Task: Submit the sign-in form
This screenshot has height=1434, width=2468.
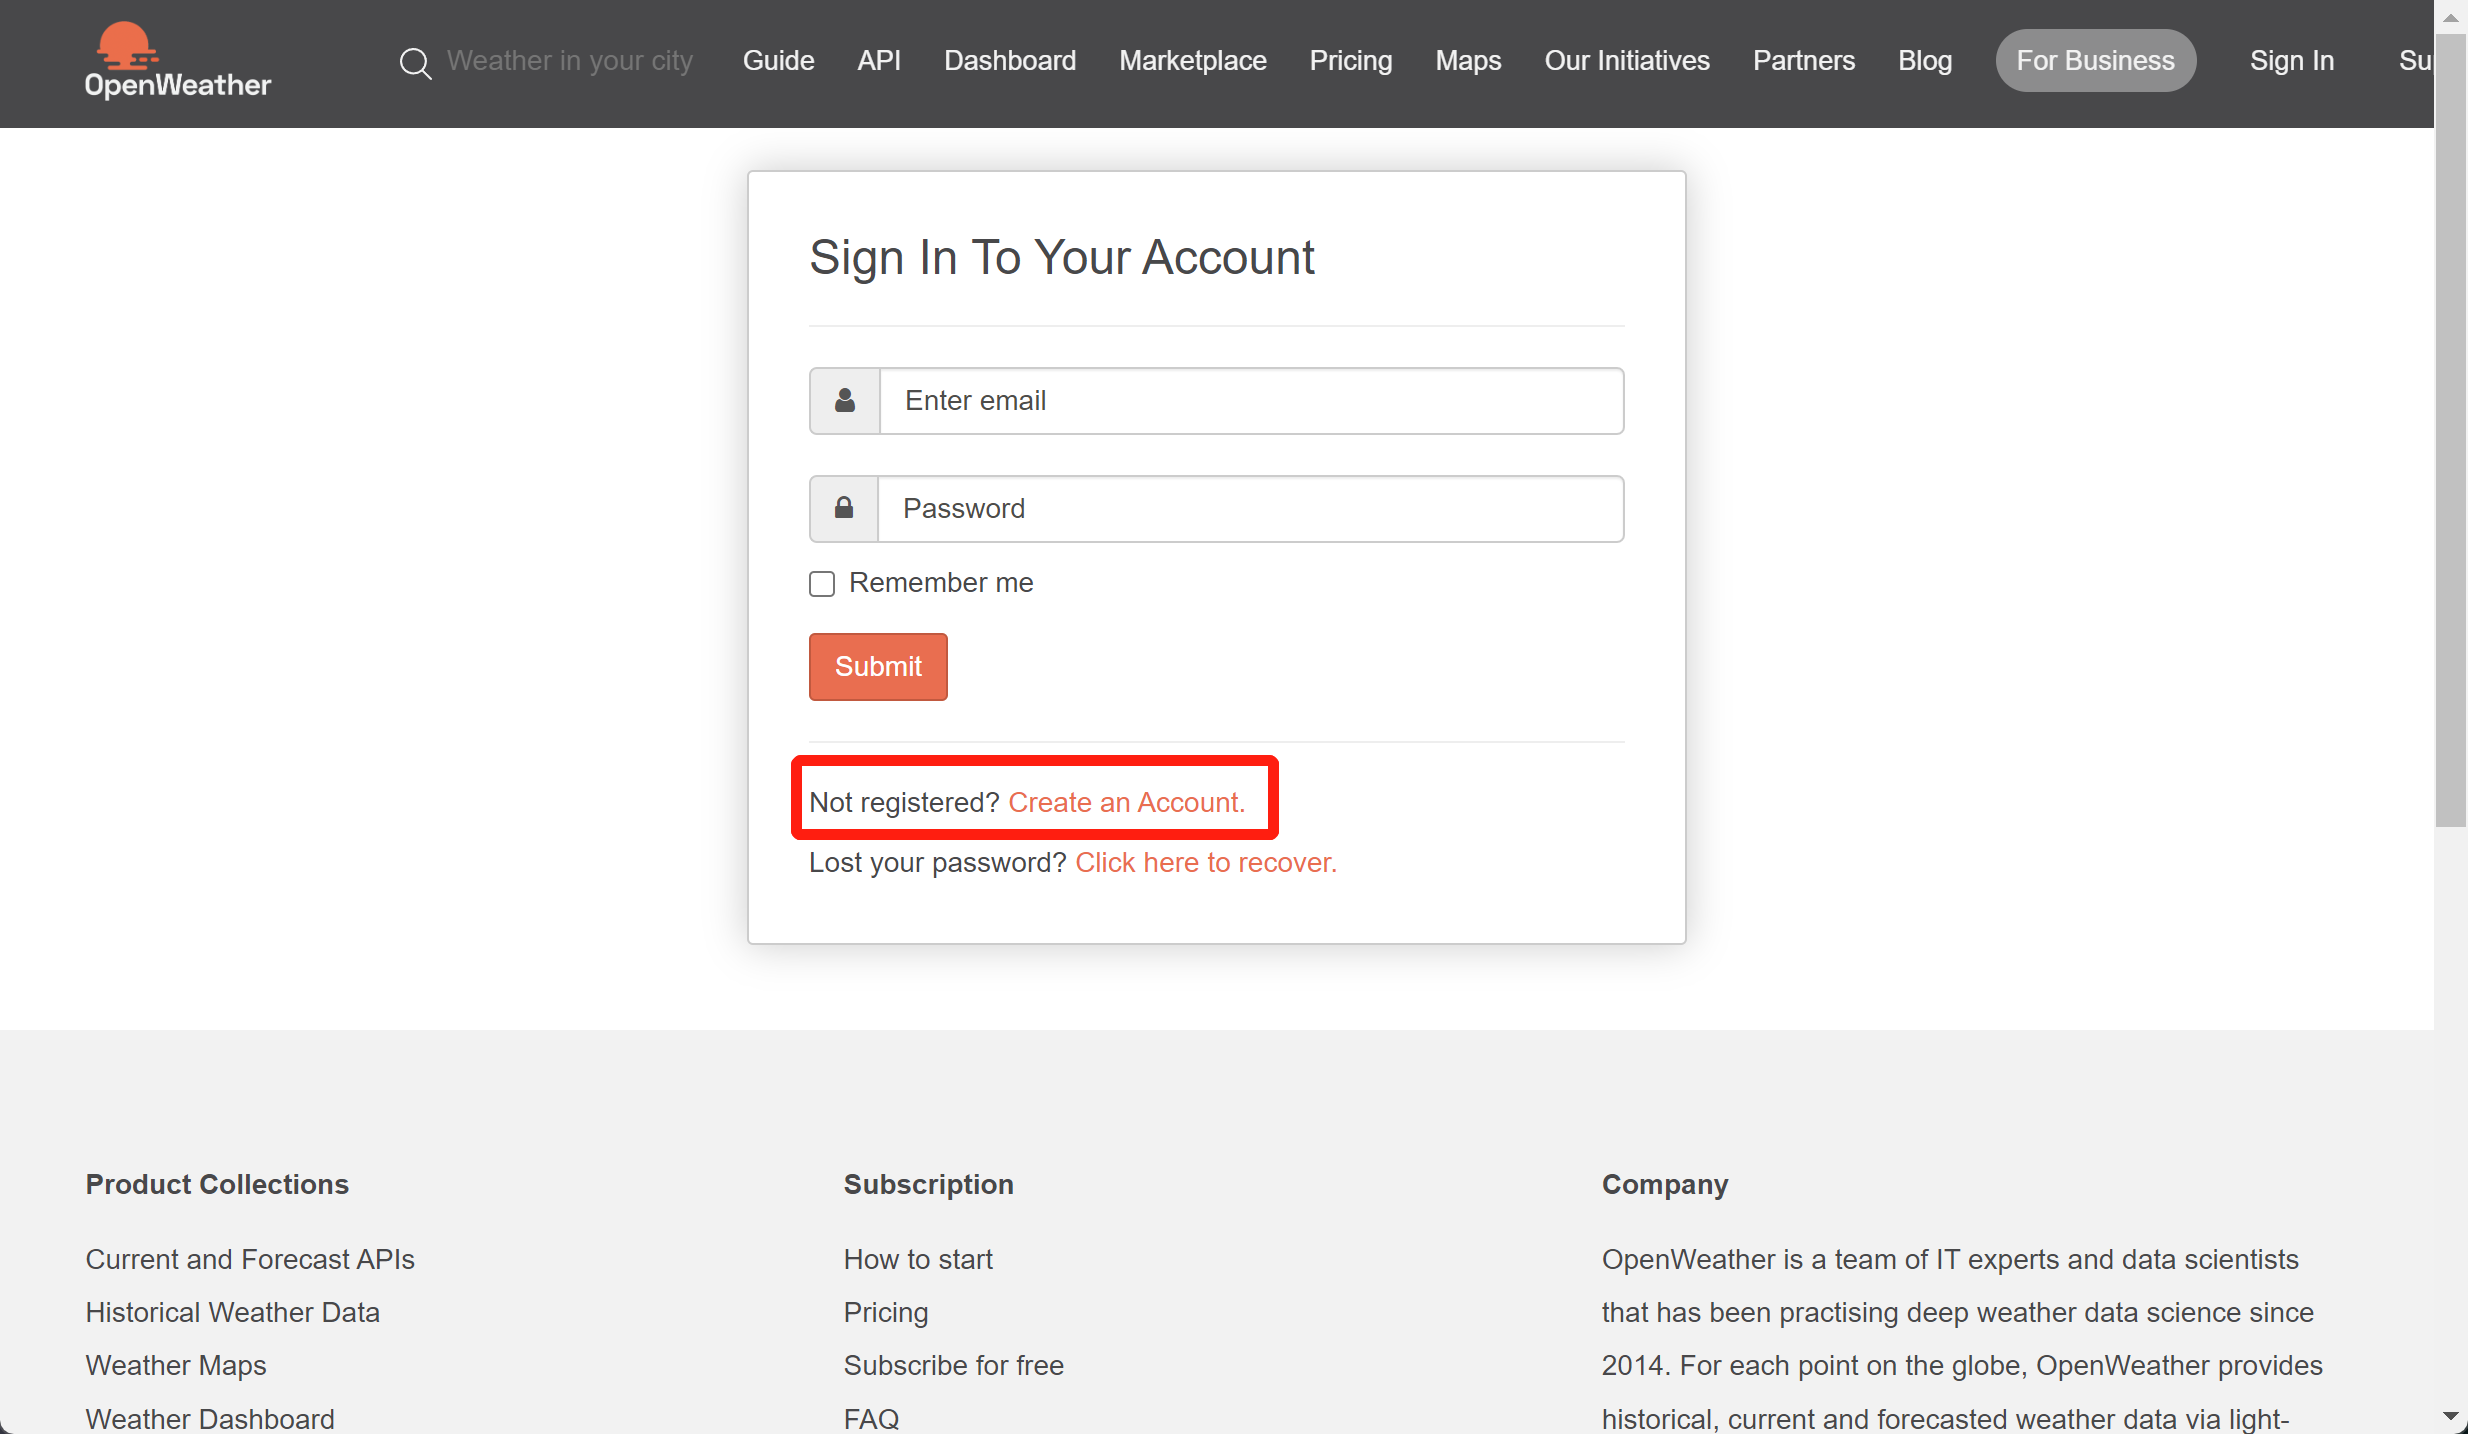Action: pyautogui.click(x=878, y=667)
